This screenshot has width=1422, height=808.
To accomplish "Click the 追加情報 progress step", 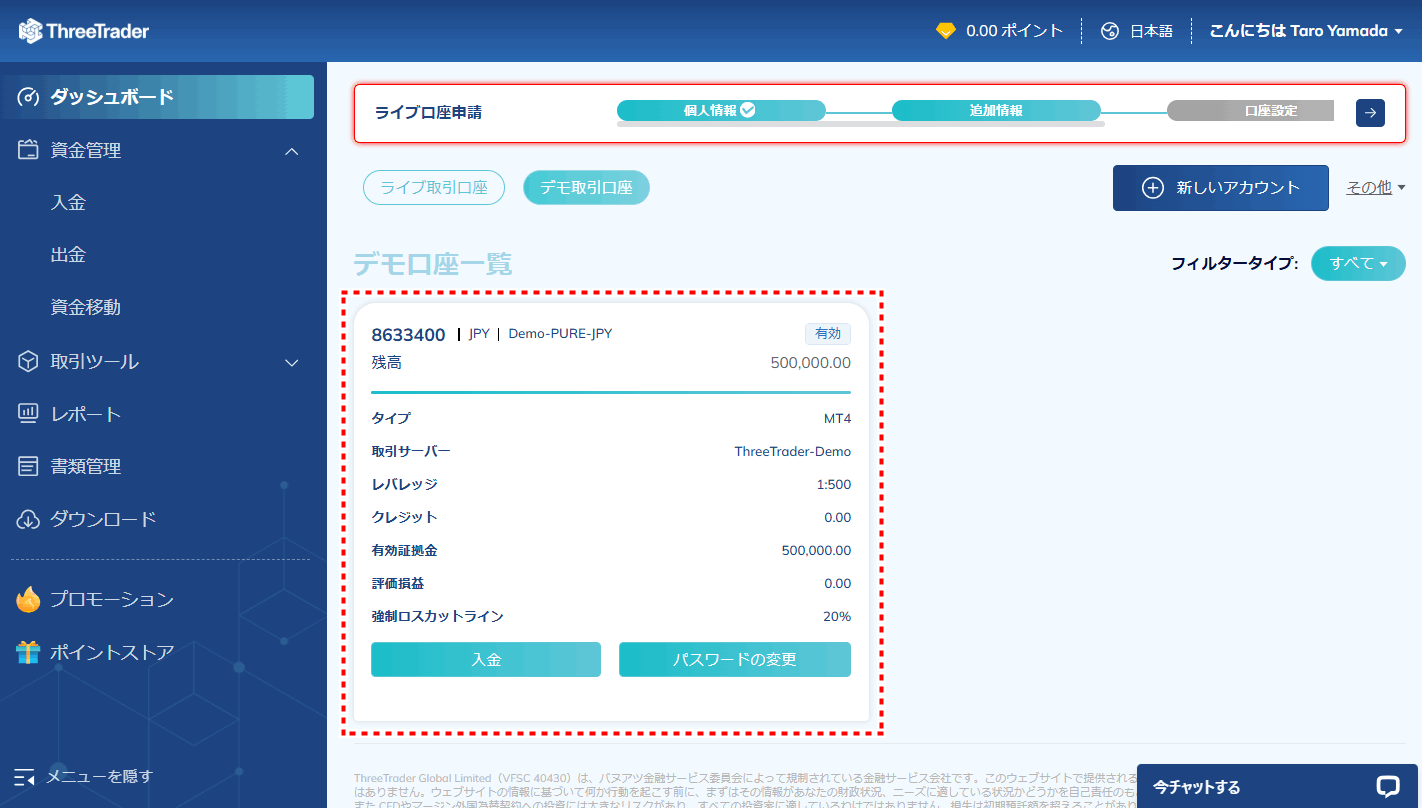I will coord(996,110).
